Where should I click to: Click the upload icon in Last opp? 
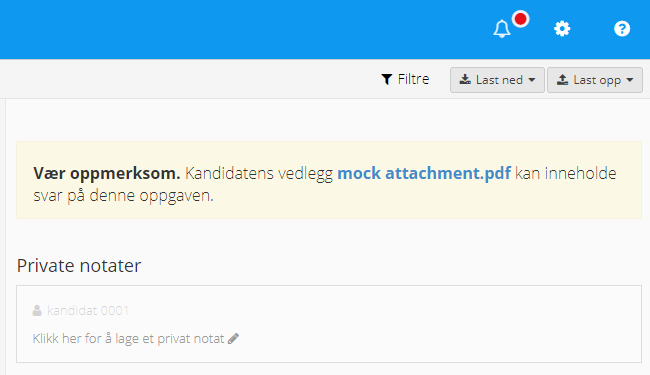coord(563,80)
